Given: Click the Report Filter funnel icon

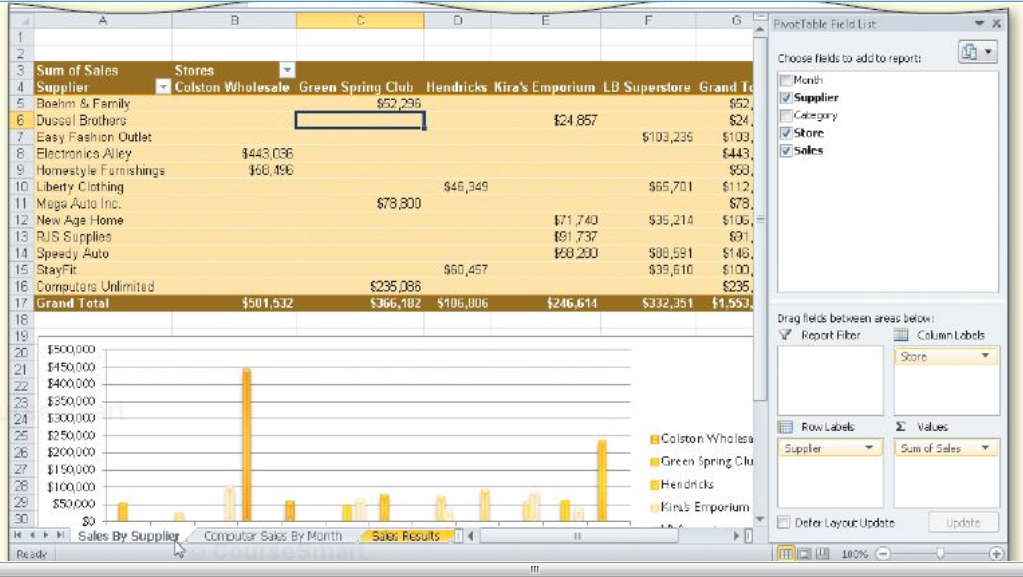Looking at the screenshot, I should pos(786,335).
